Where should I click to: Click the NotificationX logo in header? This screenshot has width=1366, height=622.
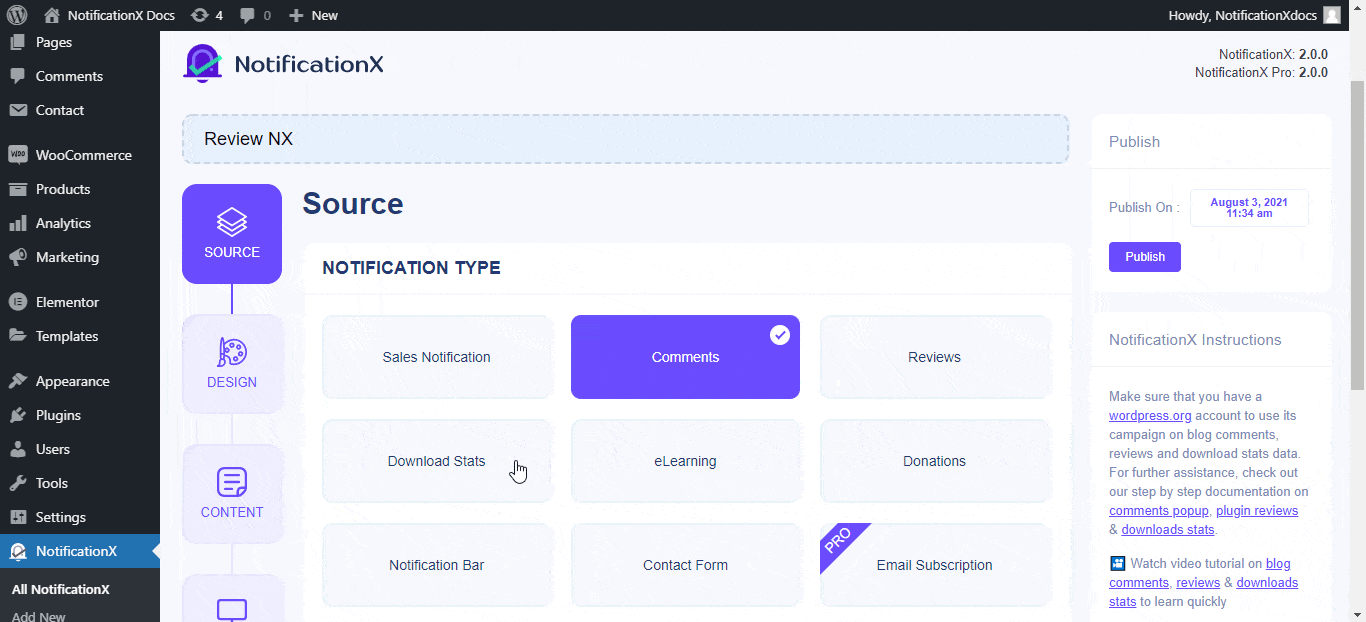click(283, 64)
